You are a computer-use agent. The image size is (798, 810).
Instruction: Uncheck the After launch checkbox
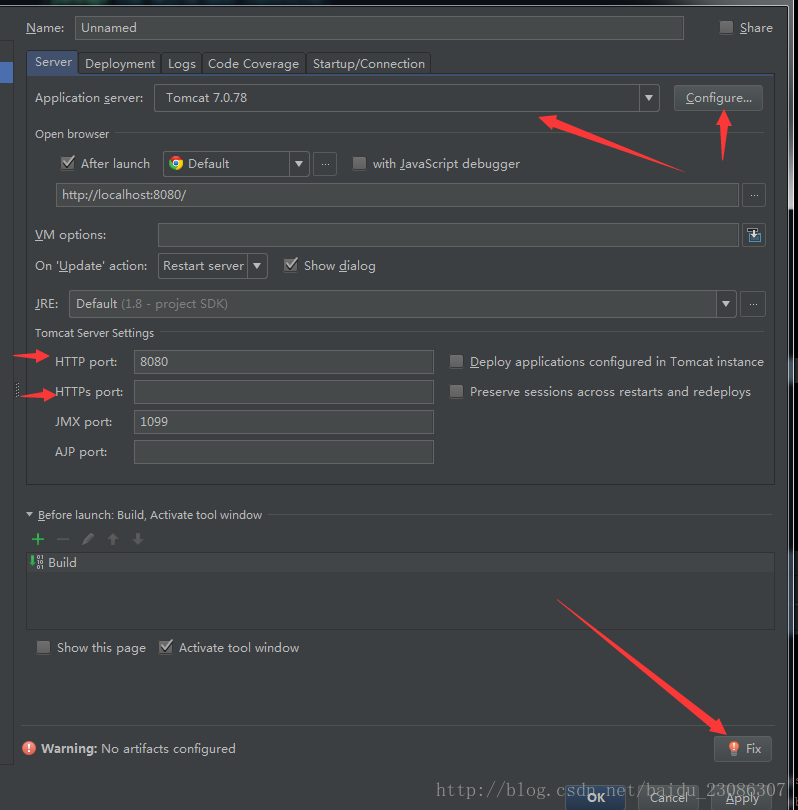point(68,163)
